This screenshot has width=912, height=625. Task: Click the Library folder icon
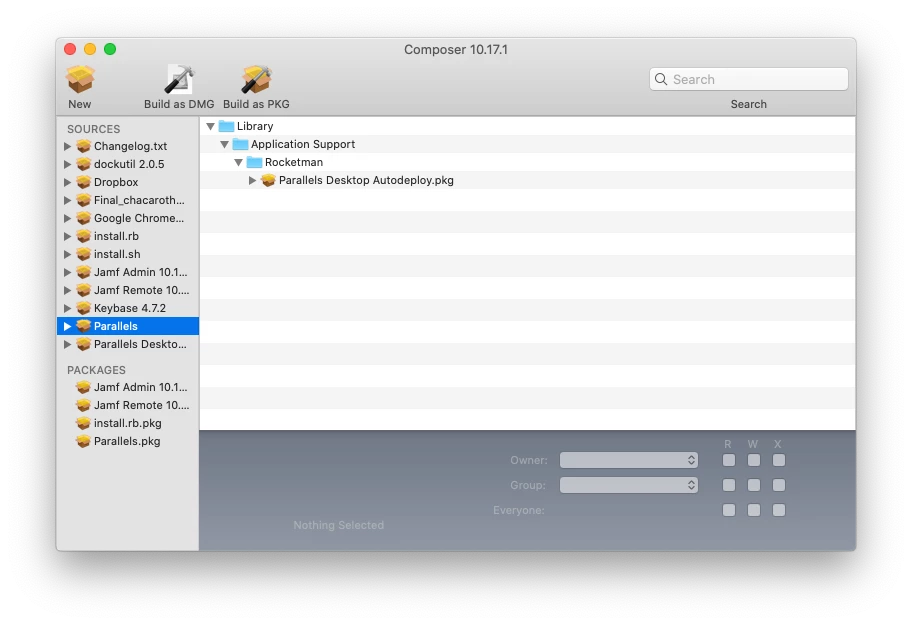(226, 126)
